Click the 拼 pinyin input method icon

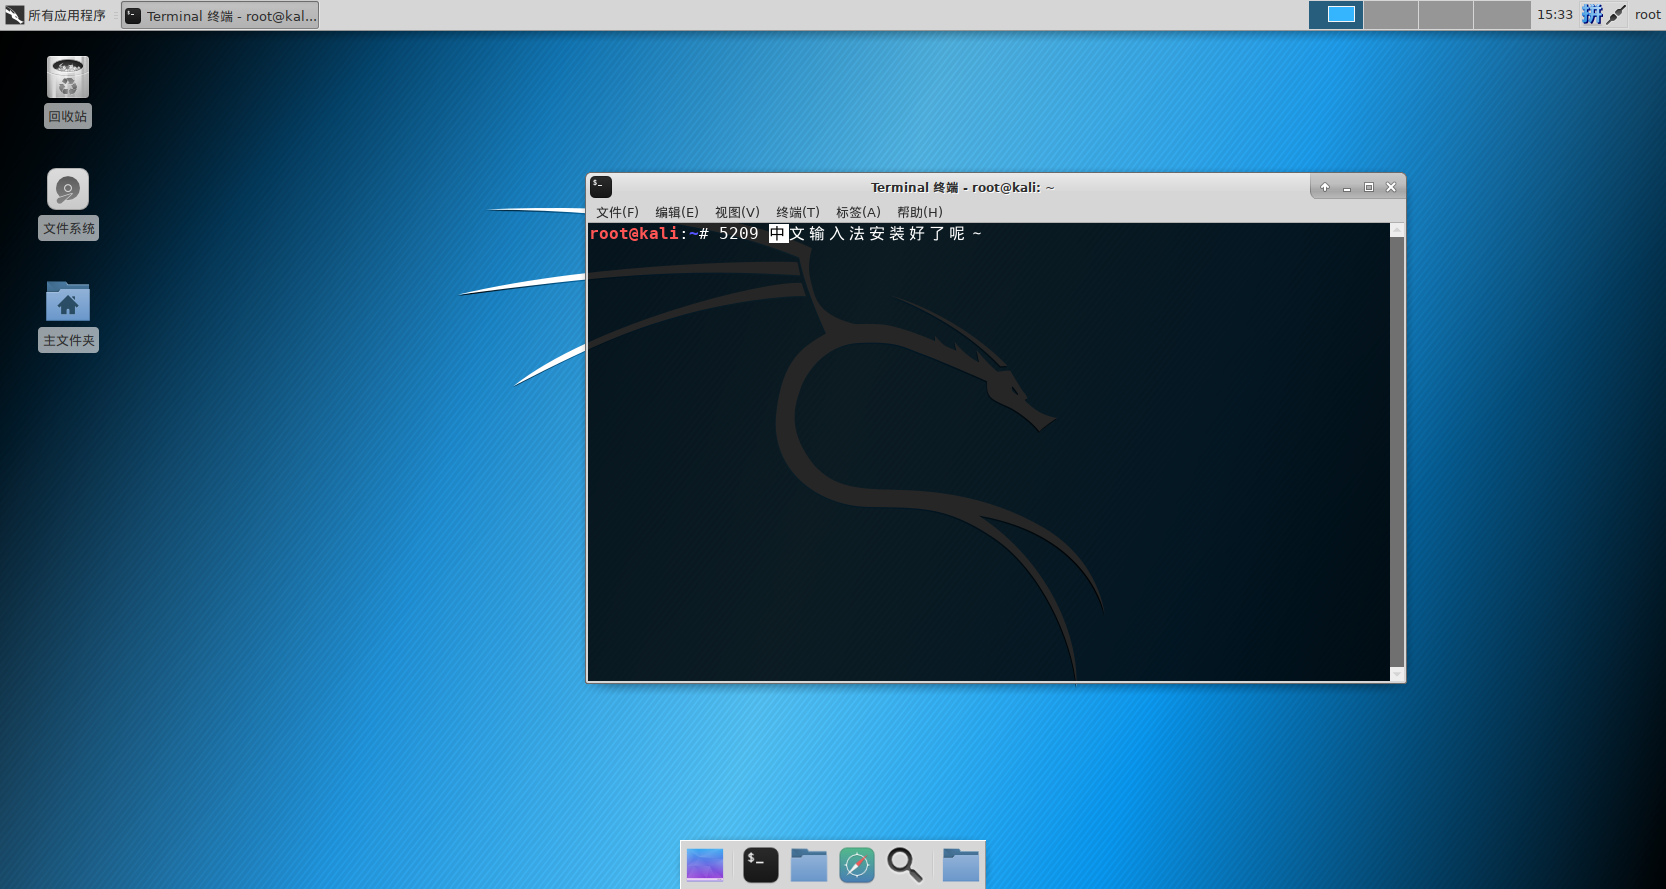pyautogui.click(x=1592, y=15)
